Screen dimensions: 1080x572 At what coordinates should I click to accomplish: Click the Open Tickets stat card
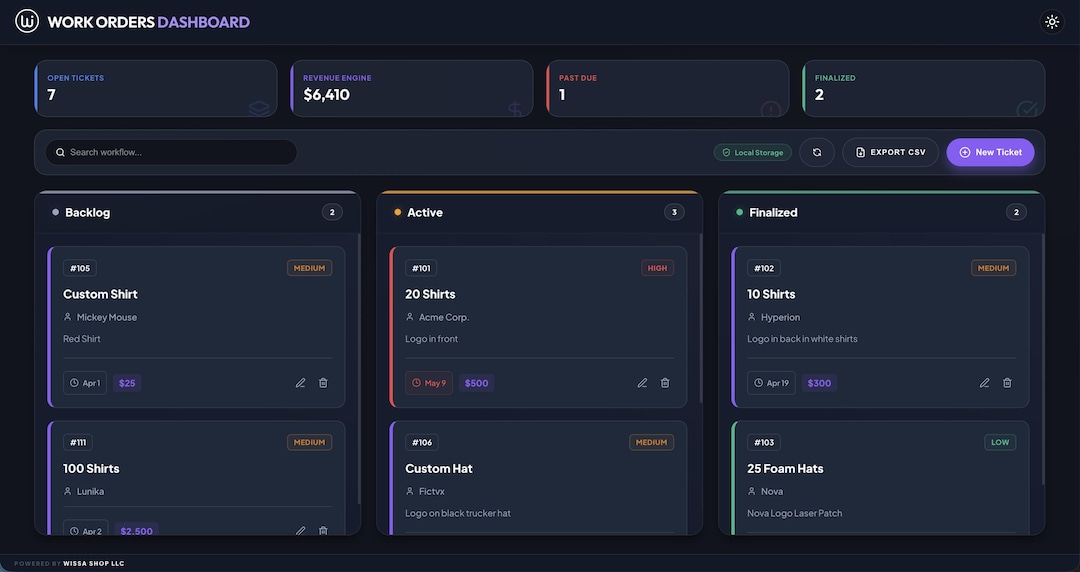pyautogui.click(x=156, y=88)
